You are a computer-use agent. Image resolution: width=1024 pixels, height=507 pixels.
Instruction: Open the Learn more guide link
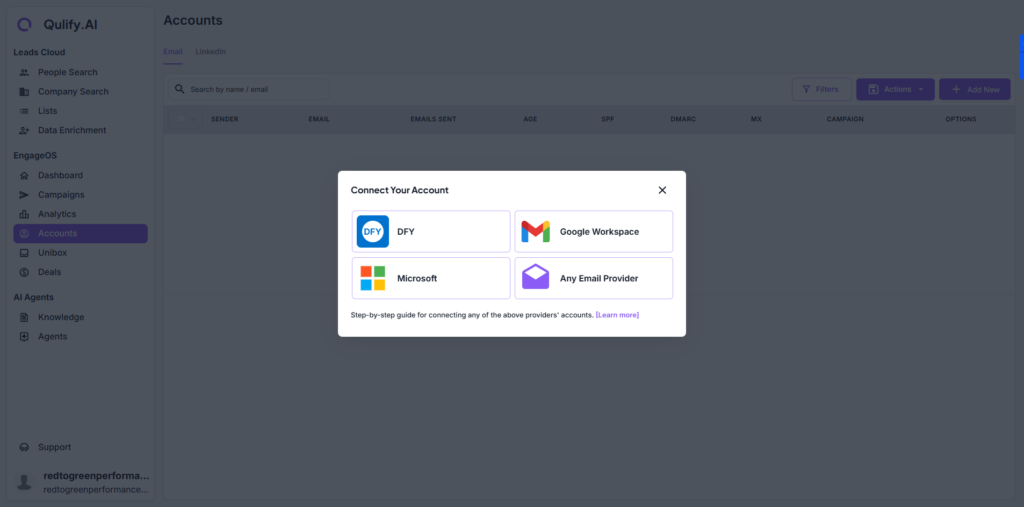[617, 315]
